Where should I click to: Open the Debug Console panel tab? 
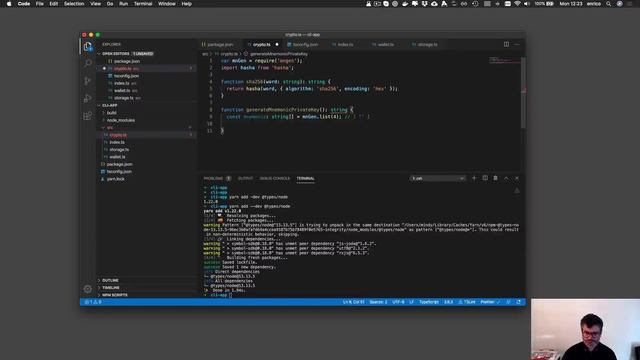275,178
